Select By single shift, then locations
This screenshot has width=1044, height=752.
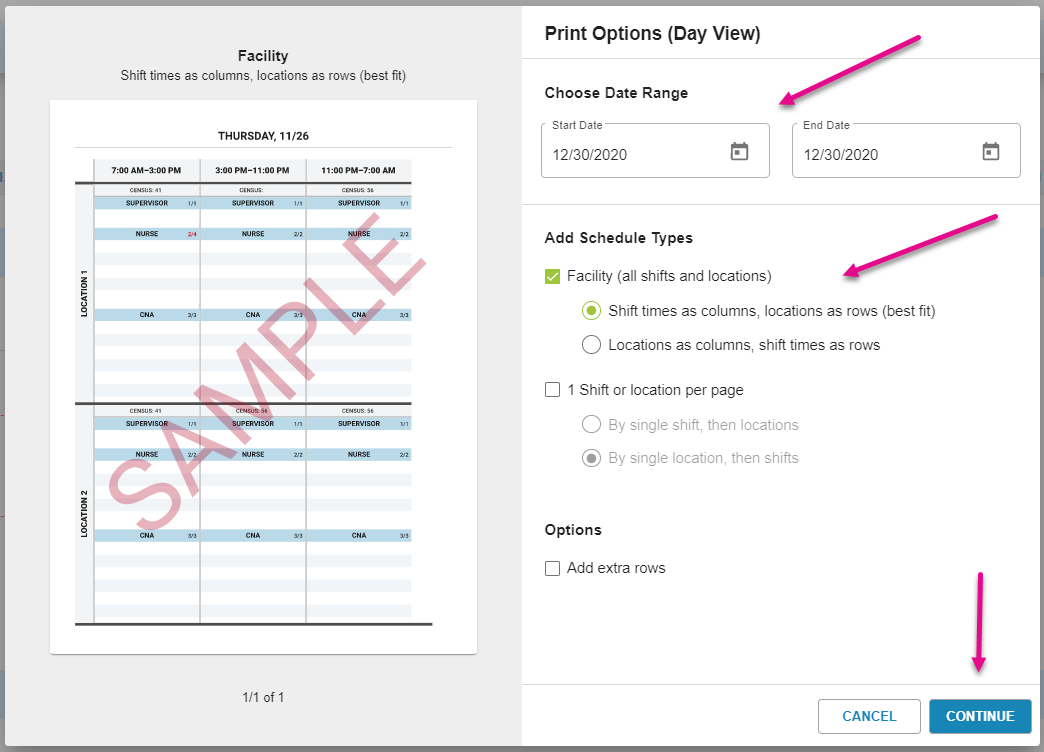[591, 425]
